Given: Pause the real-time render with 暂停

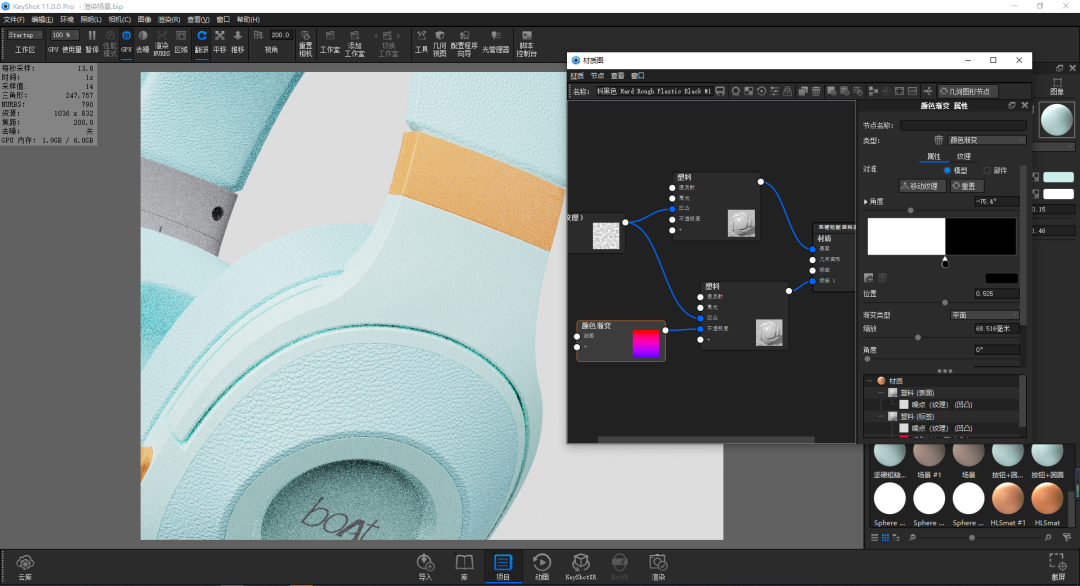Looking at the screenshot, I should point(92,42).
